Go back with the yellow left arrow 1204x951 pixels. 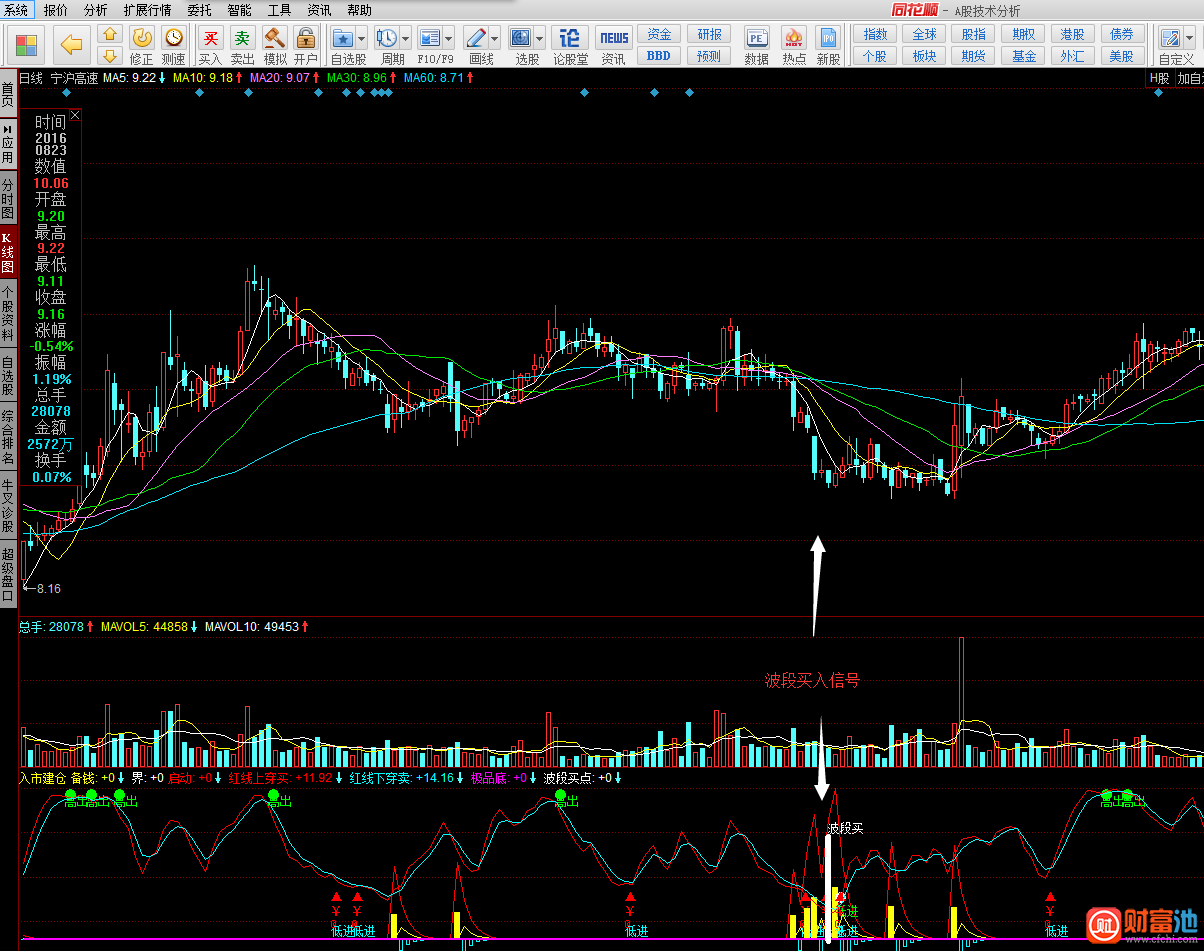[x=71, y=45]
